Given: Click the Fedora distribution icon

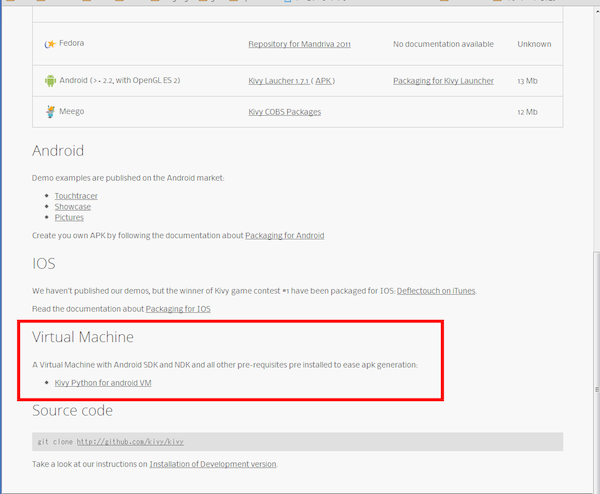Looking at the screenshot, I should (50, 44).
